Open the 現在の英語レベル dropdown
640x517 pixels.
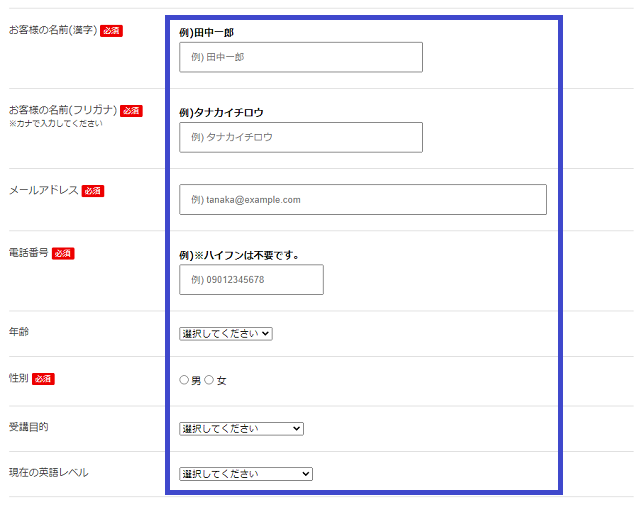point(246,474)
